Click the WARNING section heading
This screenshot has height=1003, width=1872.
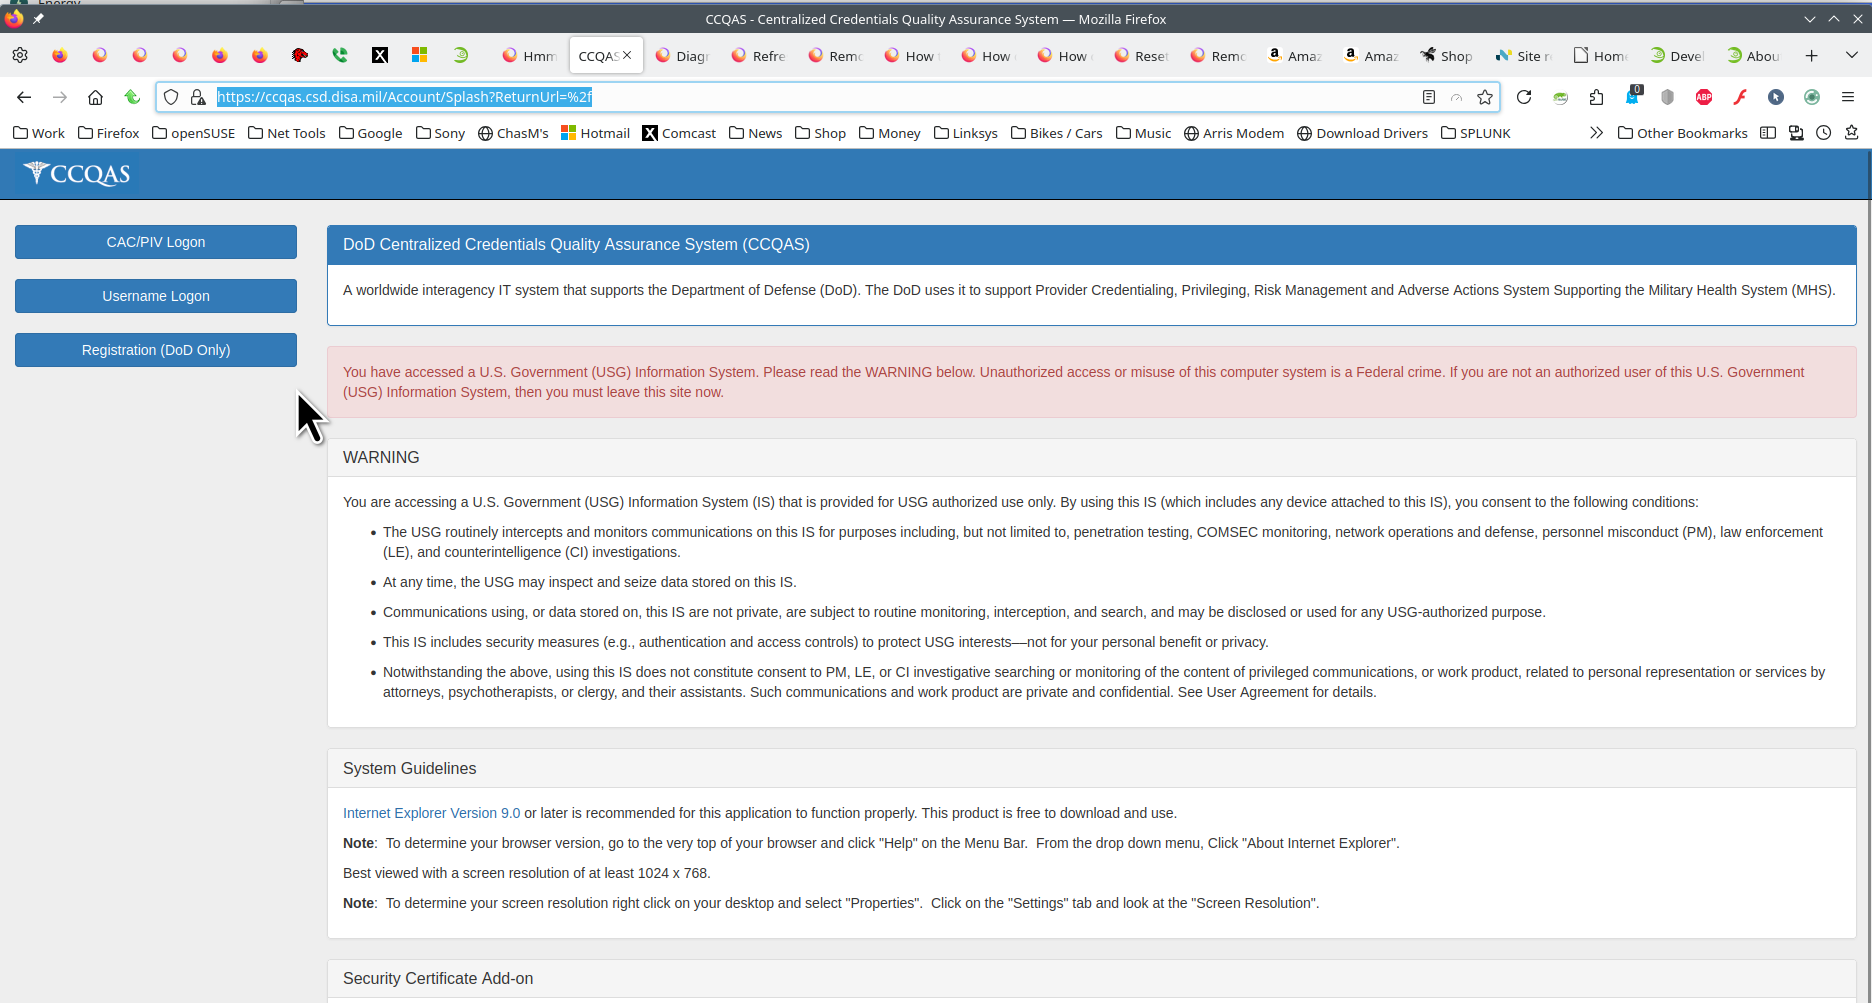[x=381, y=457]
